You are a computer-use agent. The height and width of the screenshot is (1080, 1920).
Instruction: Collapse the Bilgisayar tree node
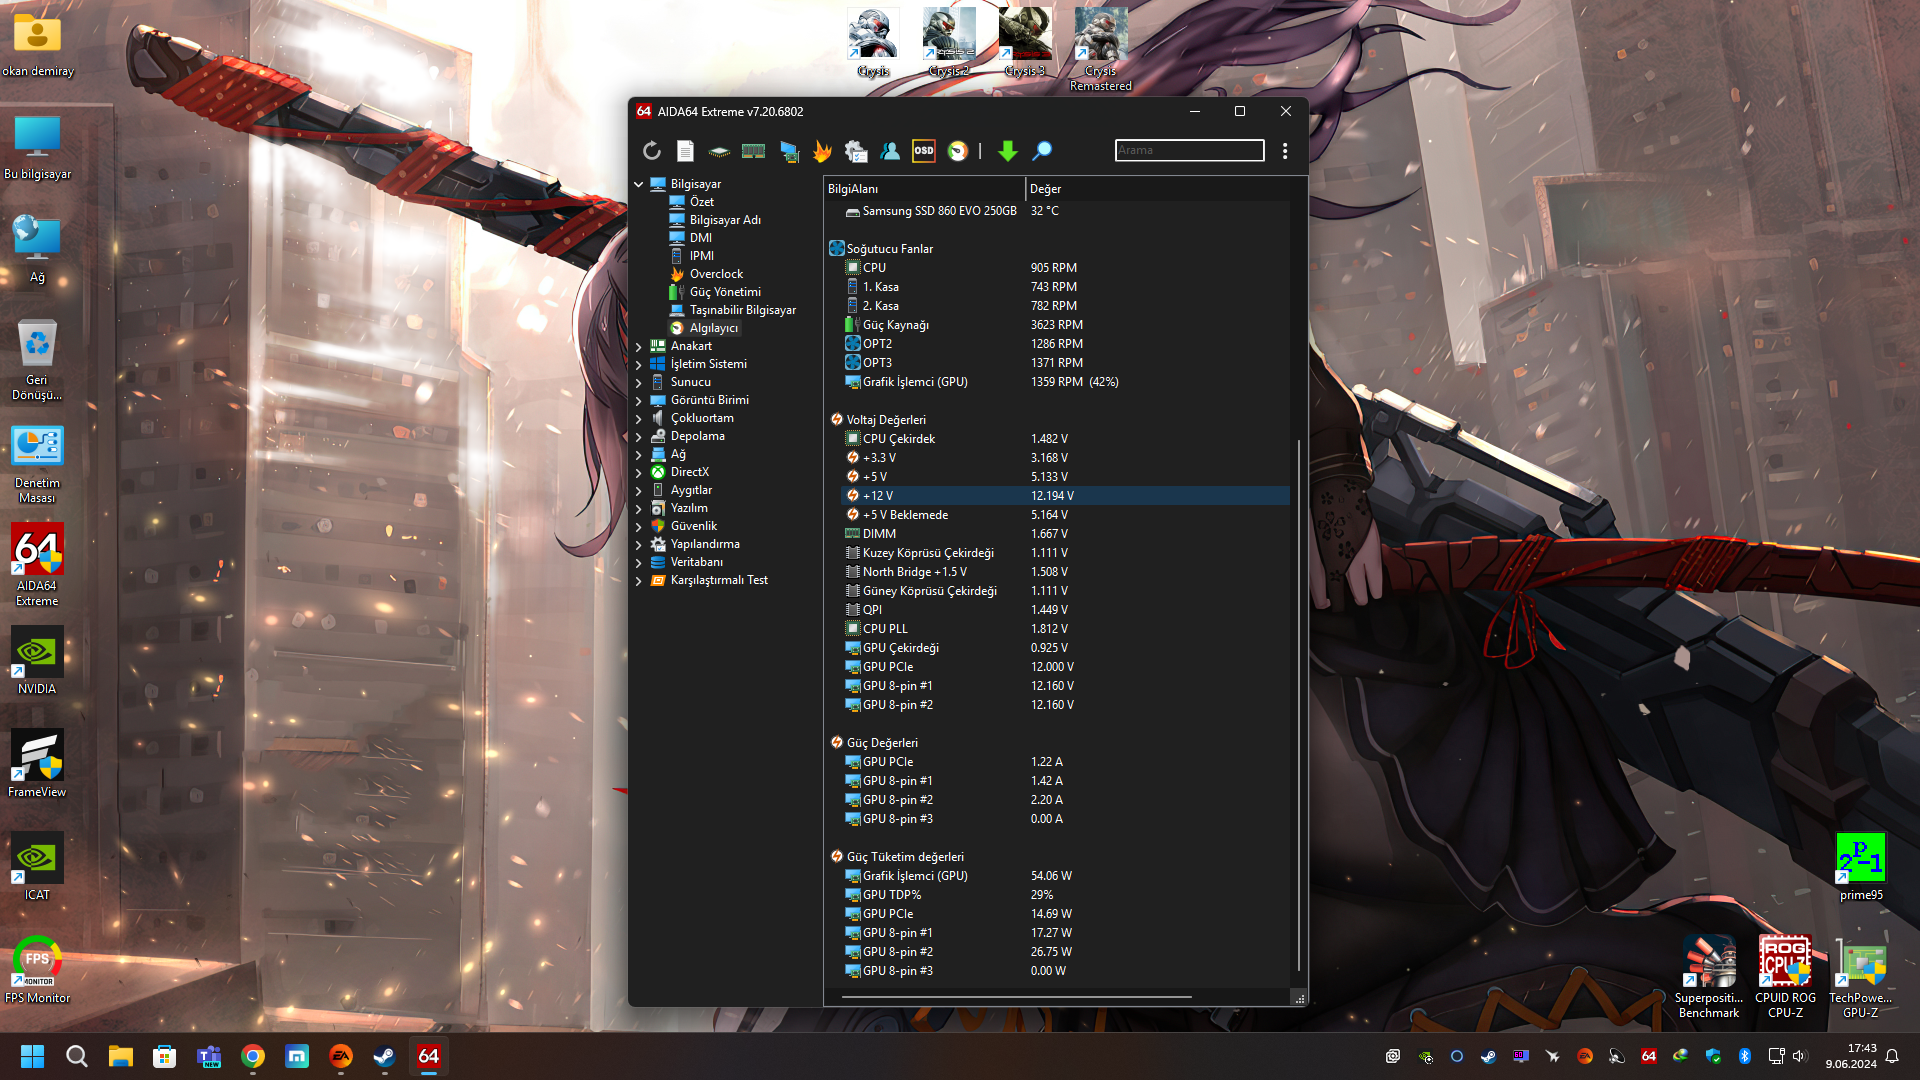coord(639,184)
